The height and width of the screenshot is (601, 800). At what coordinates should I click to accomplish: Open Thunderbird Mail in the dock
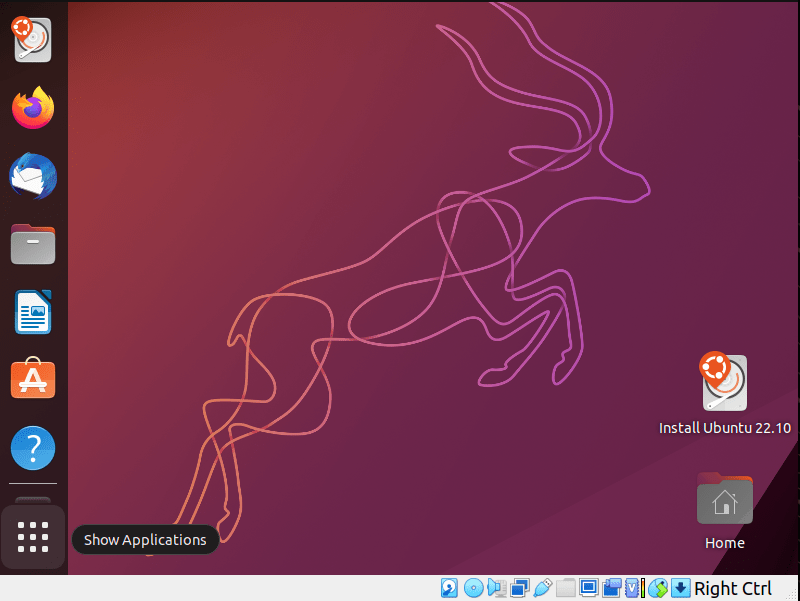pyautogui.click(x=33, y=176)
